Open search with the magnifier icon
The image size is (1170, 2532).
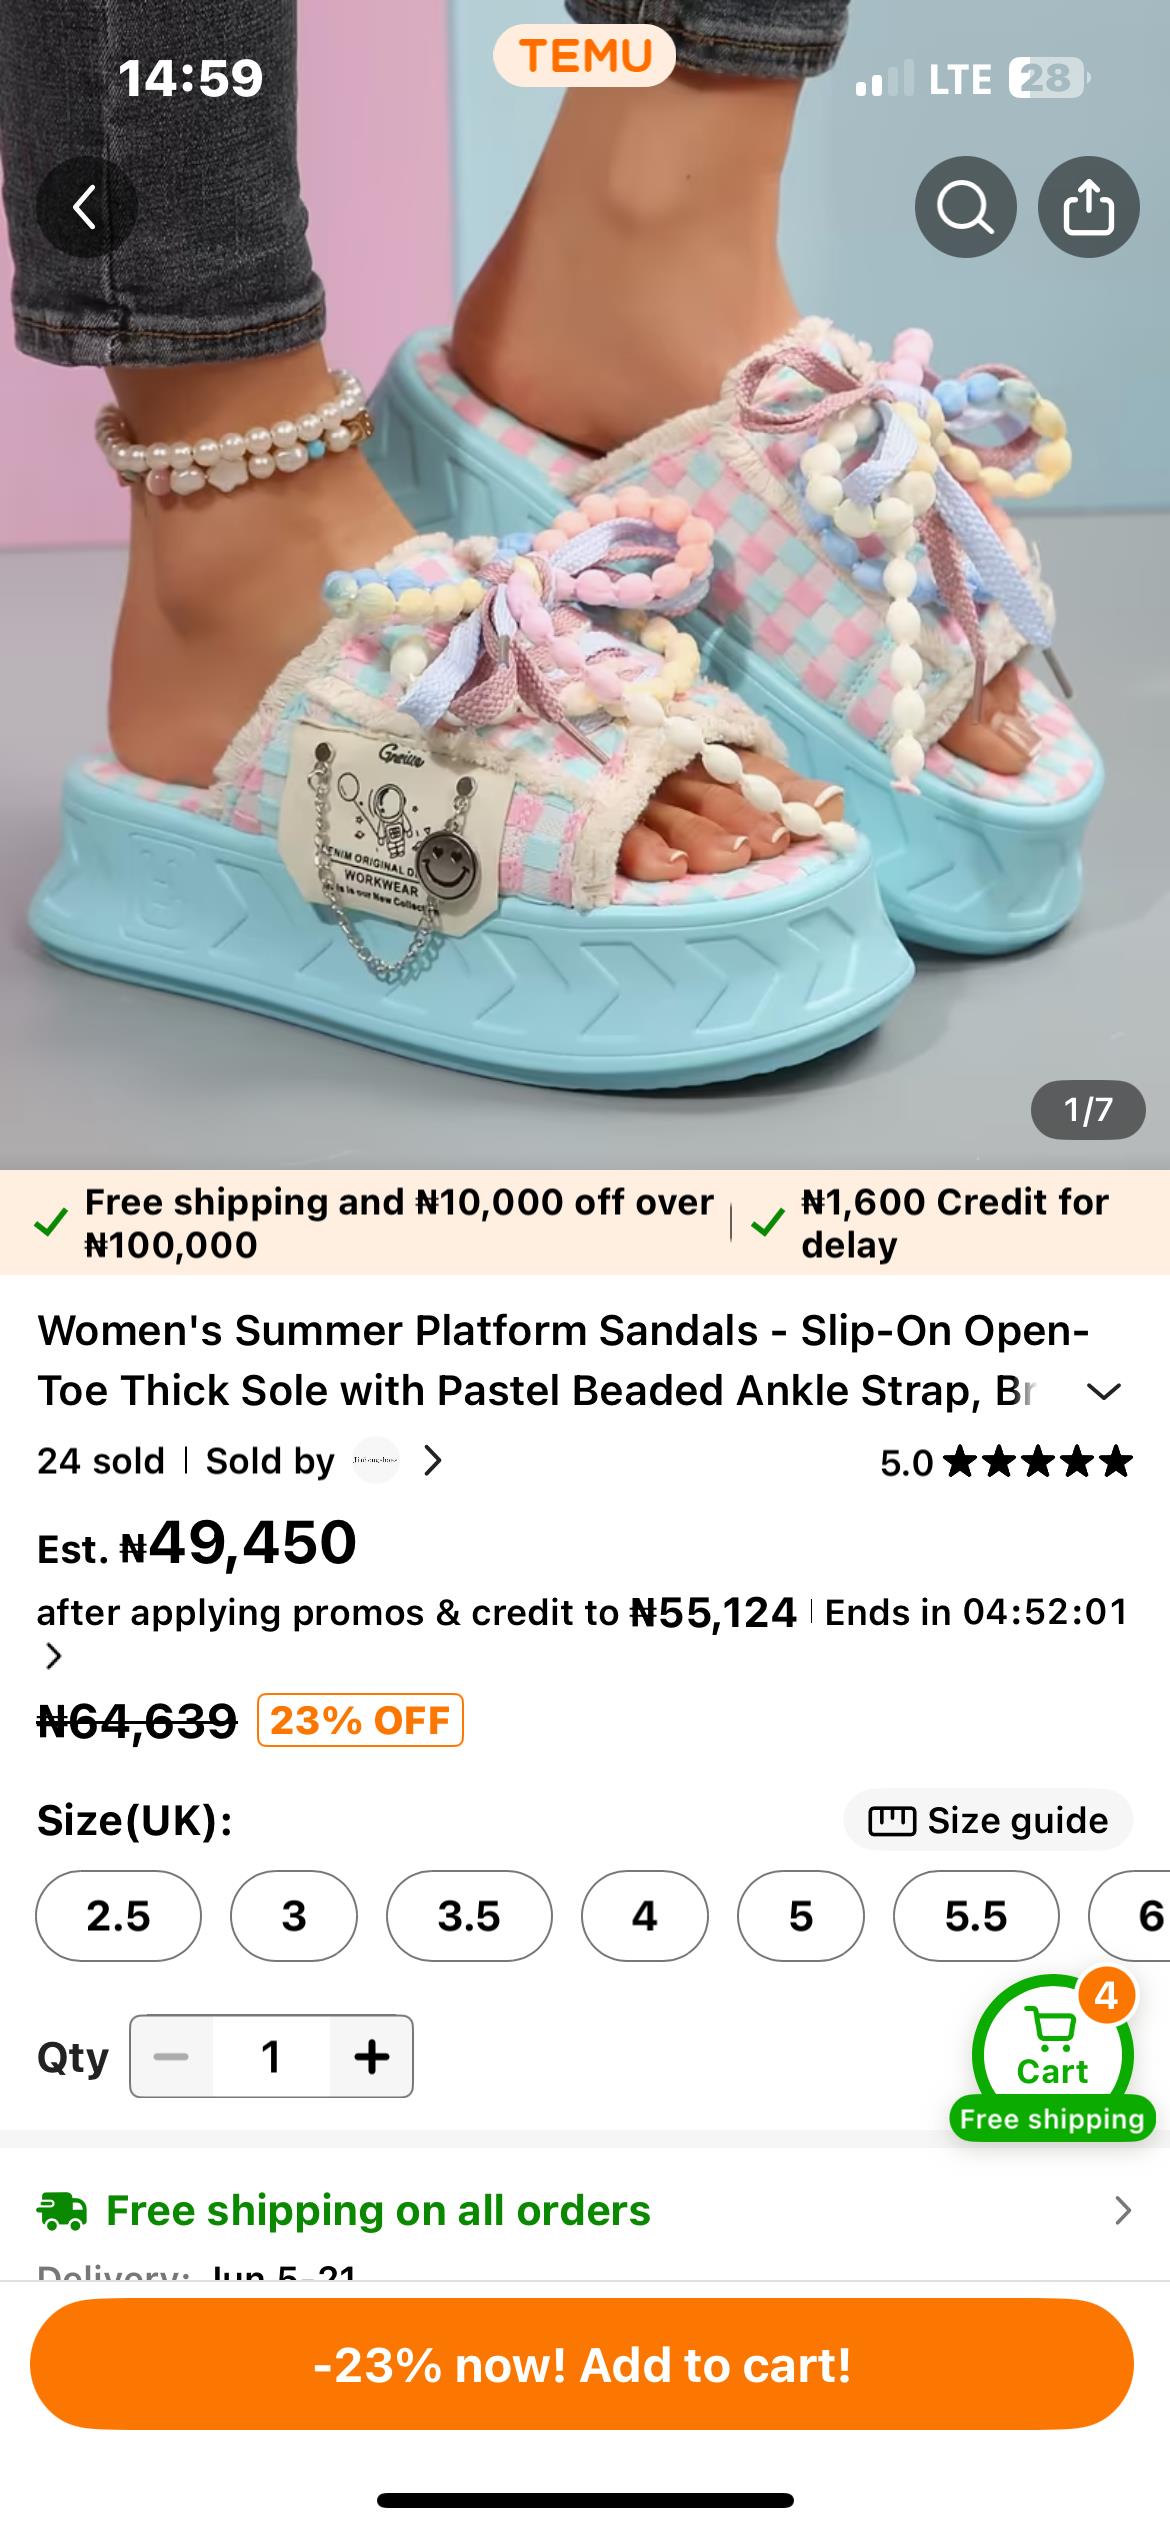click(965, 208)
